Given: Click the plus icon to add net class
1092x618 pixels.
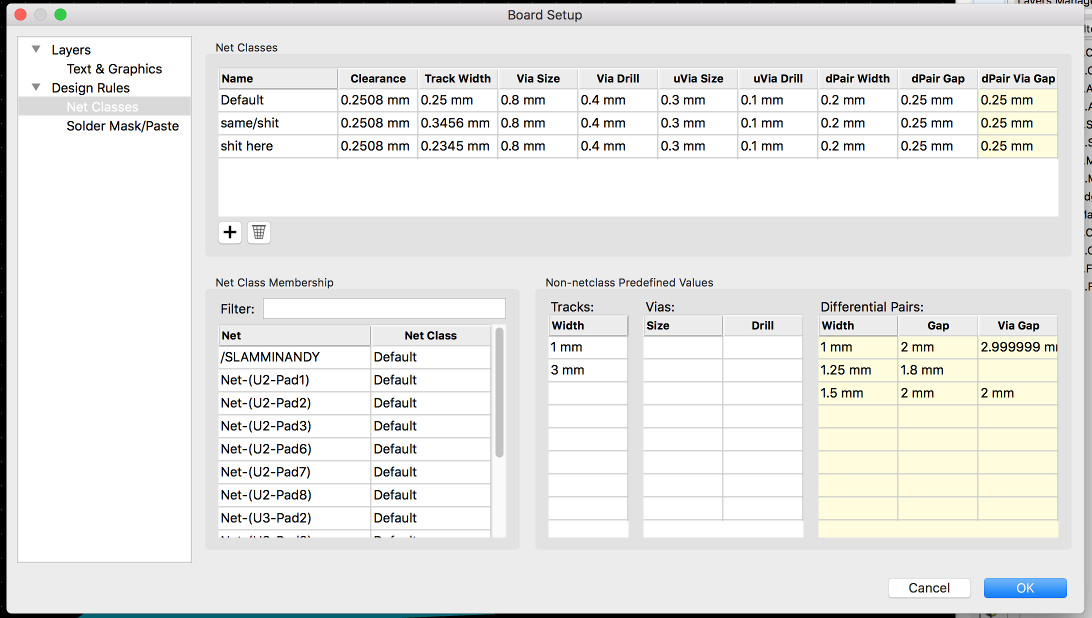Looking at the screenshot, I should pos(230,232).
